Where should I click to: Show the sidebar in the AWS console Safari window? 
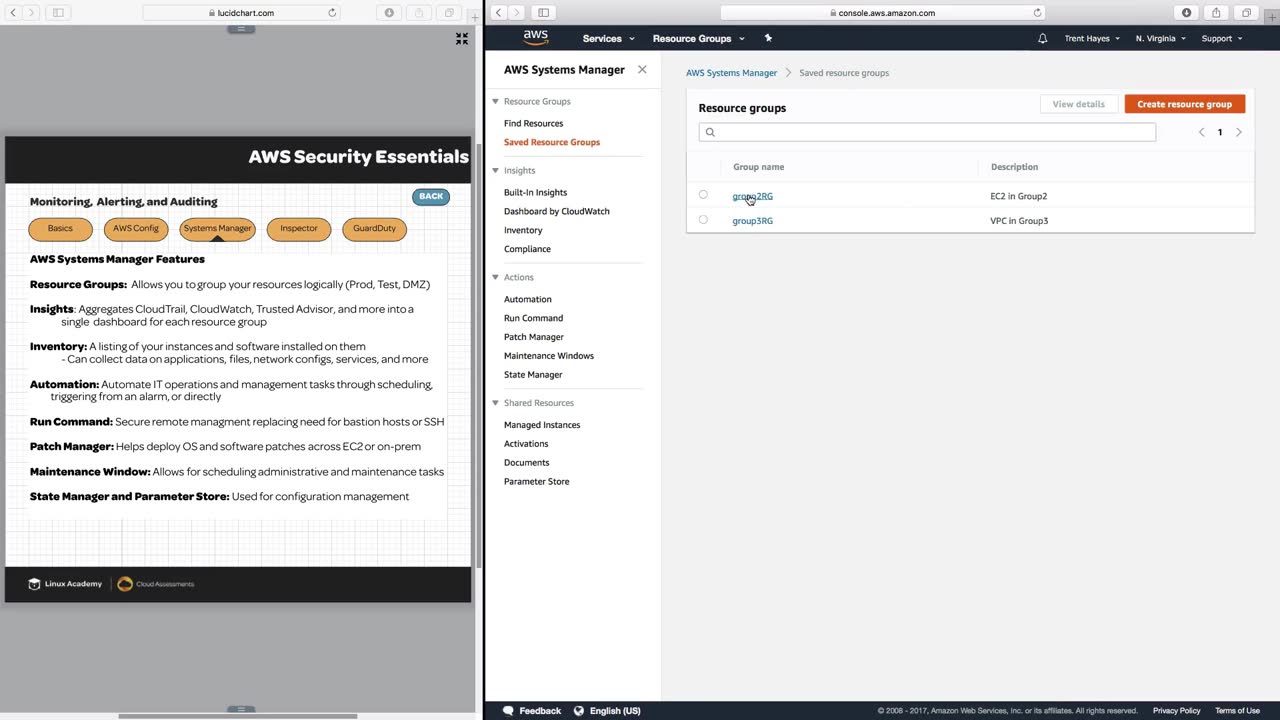543,13
